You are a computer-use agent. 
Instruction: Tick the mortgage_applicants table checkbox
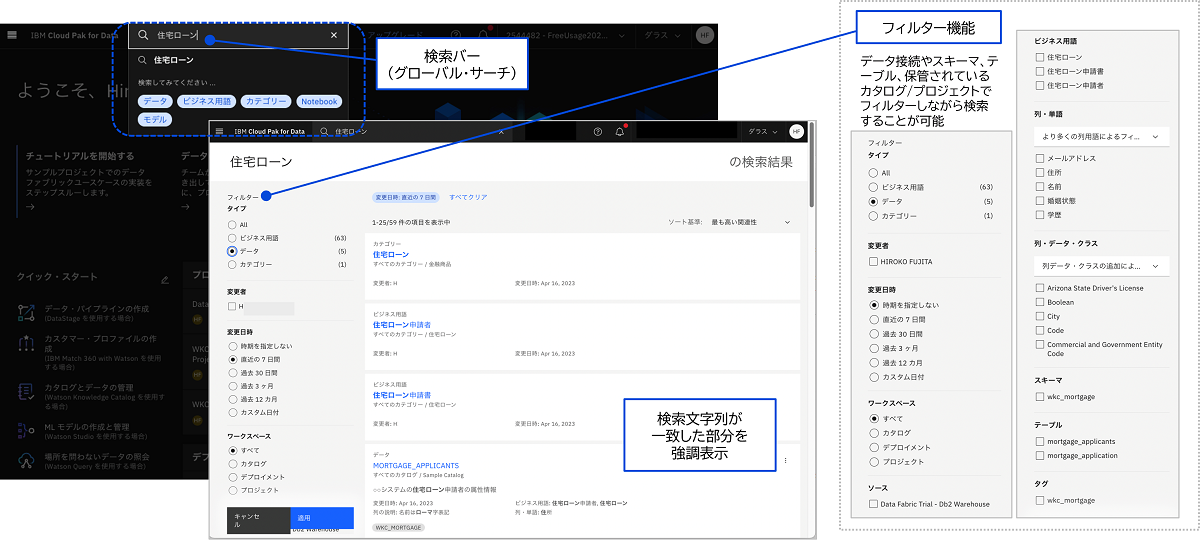pyautogui.click(x=1041, y=441)
